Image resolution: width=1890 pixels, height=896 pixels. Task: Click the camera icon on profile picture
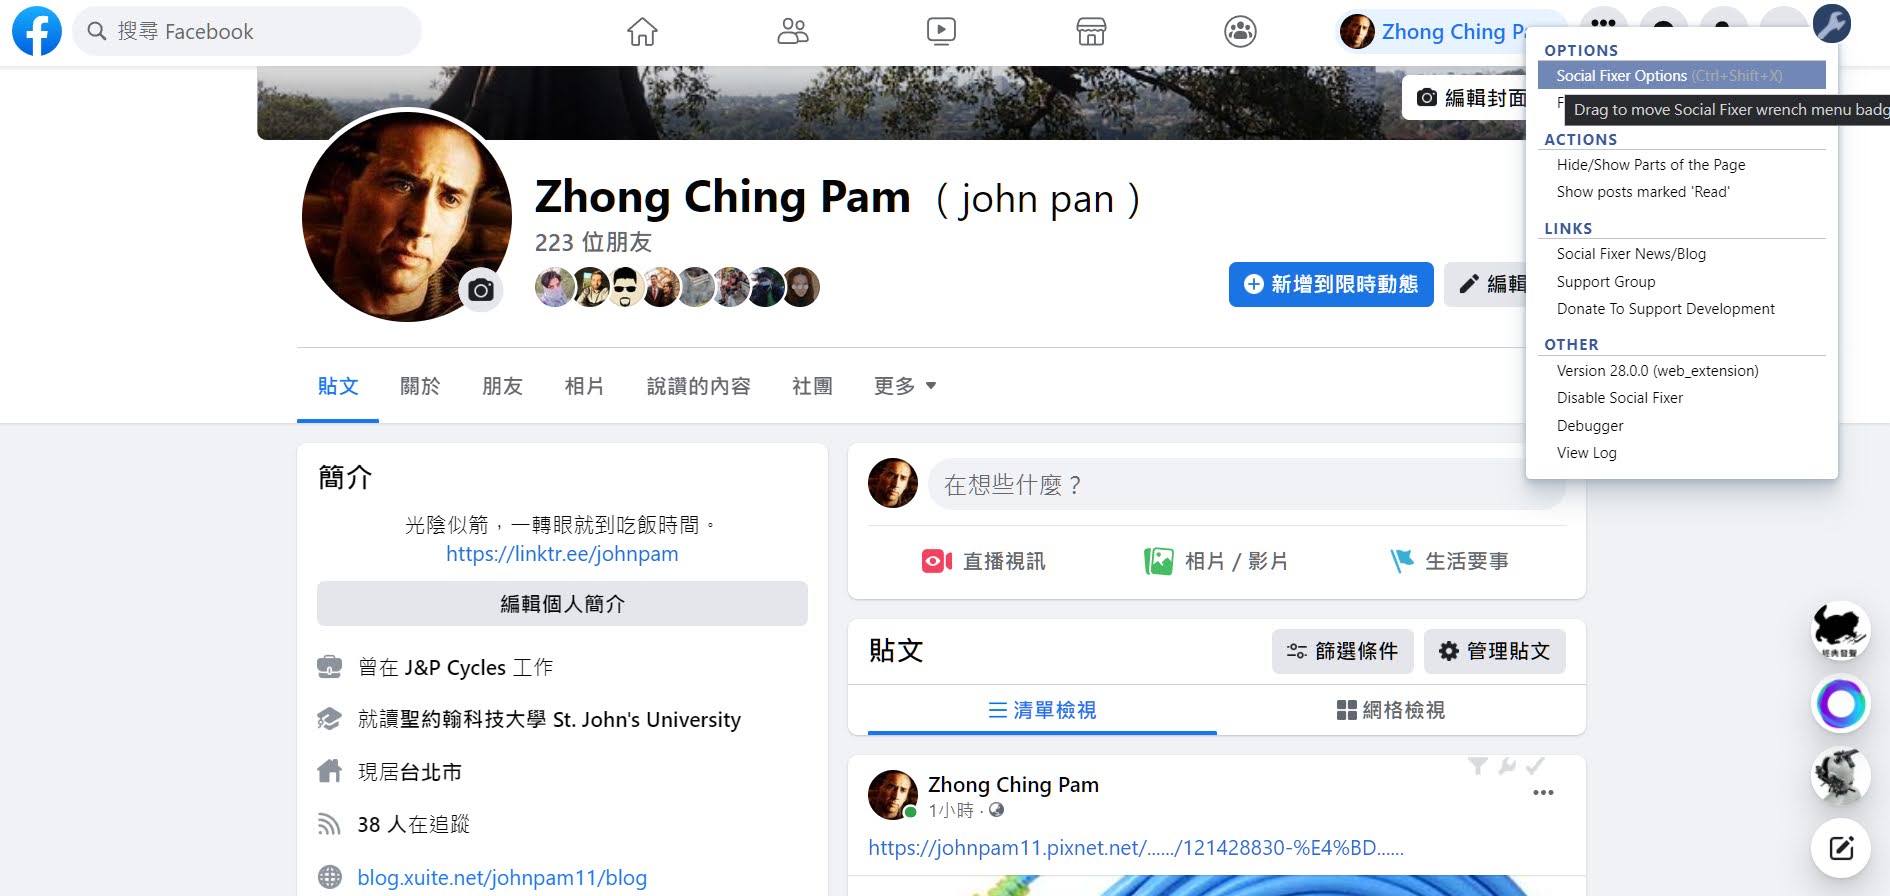click(481, 290)
